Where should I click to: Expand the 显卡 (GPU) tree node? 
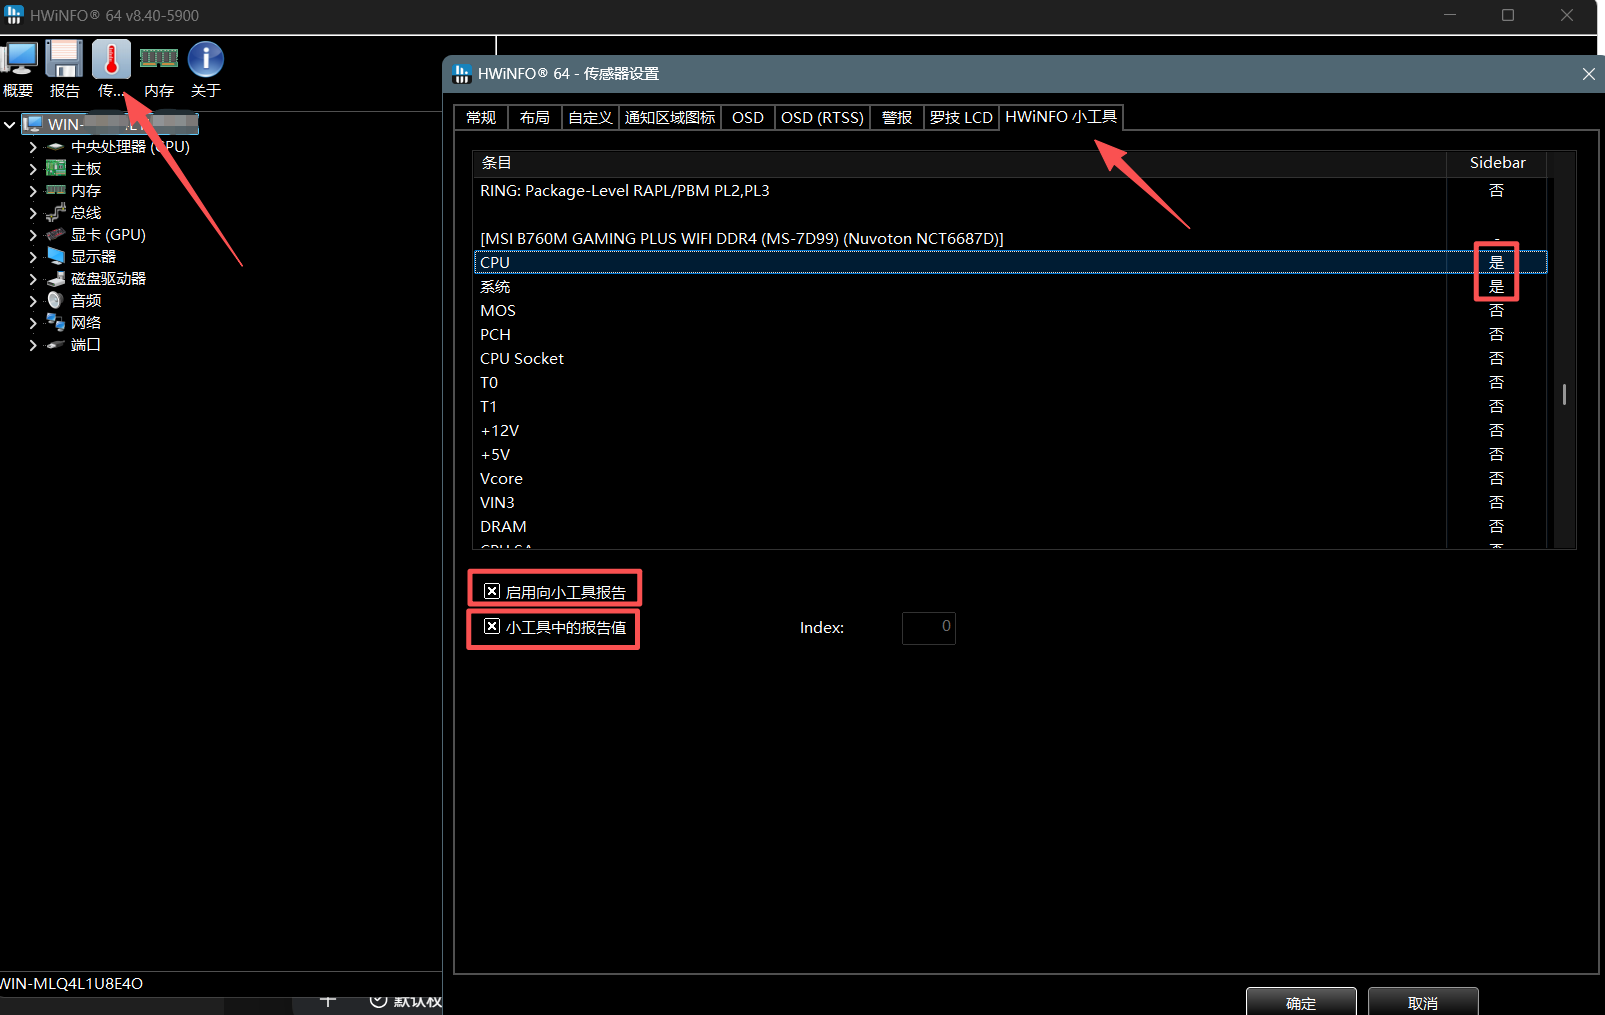(33, 235)
